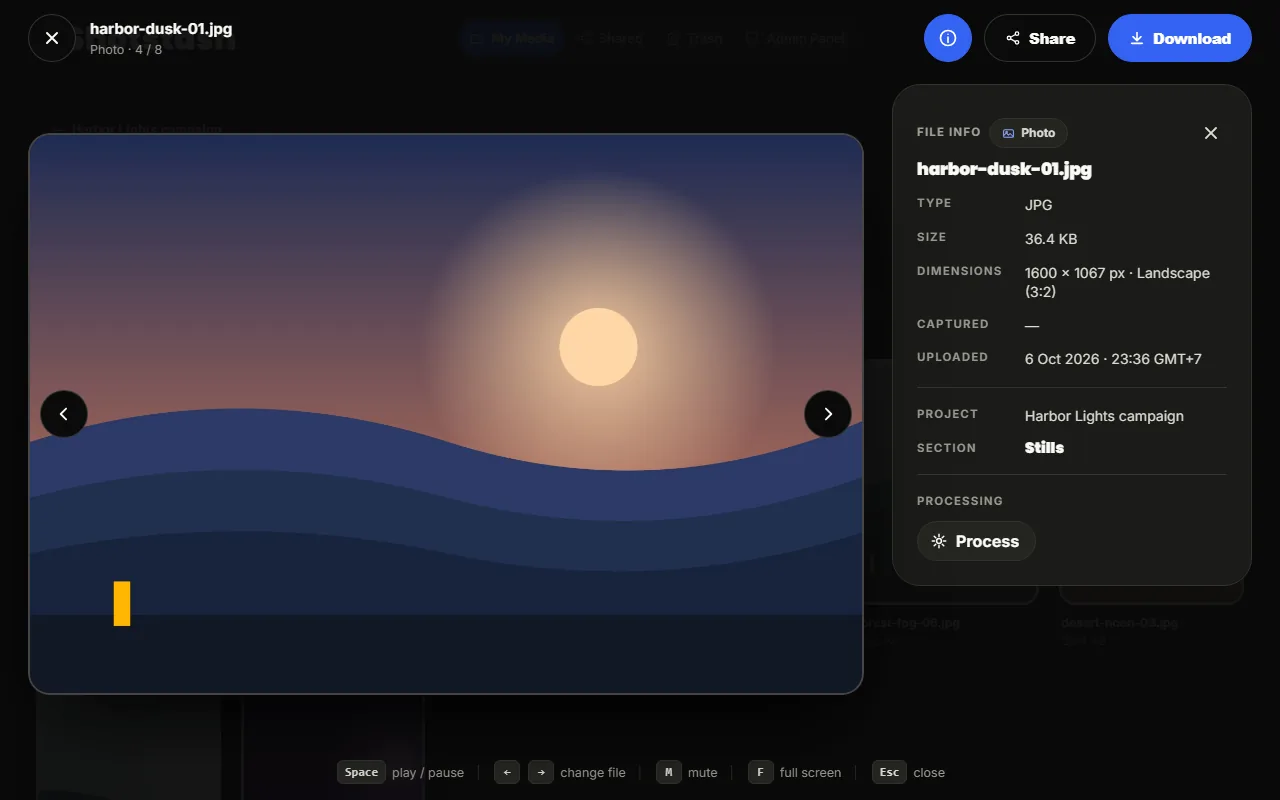Screen dimensions: 1280x800
Task: Click the Stills section value
Action: coord(1044,448)
